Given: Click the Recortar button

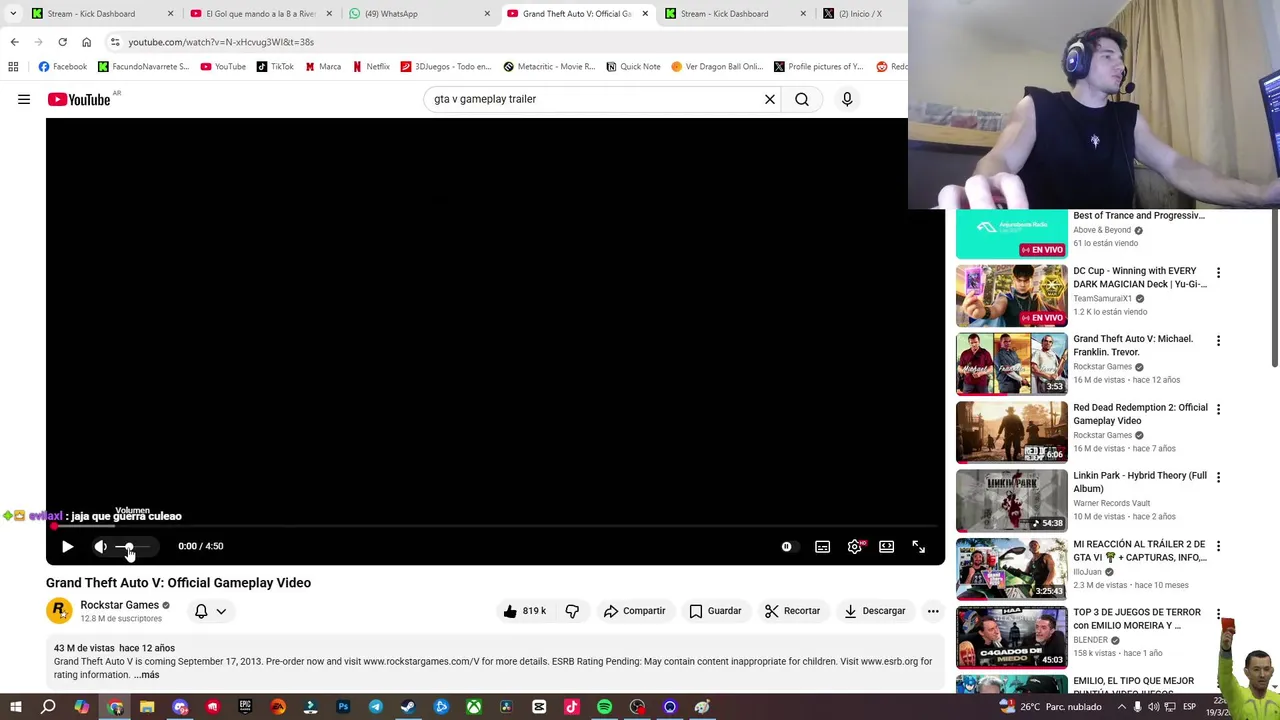Looking at the screenshot, I should (792, 611).
